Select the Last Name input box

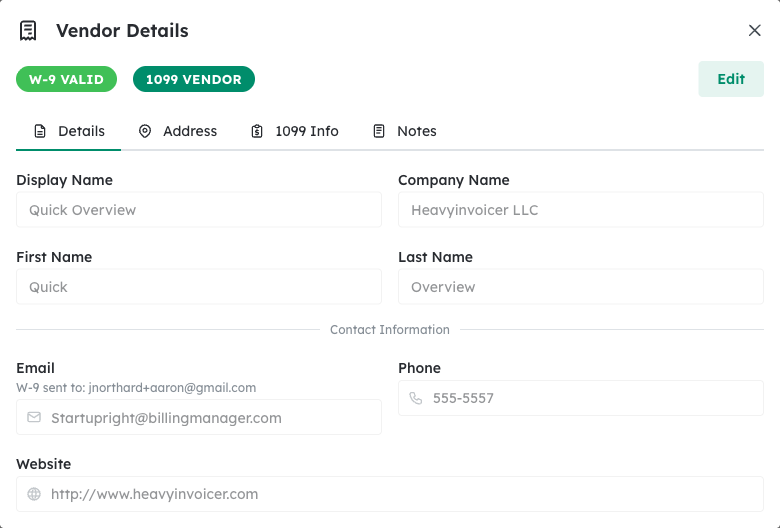tap(581, 287)
